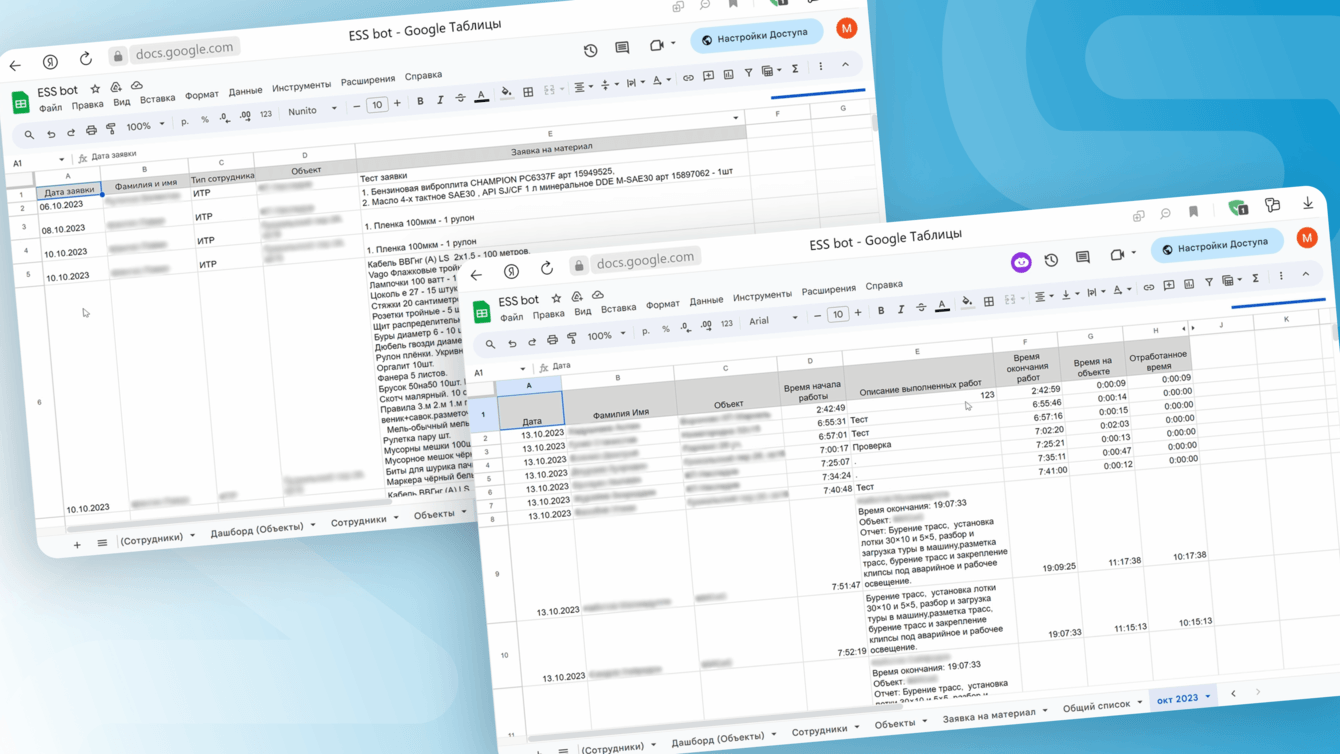The image size is (1340, 754).
Task: Open the account avatar M in front window
Action: 1307,238
